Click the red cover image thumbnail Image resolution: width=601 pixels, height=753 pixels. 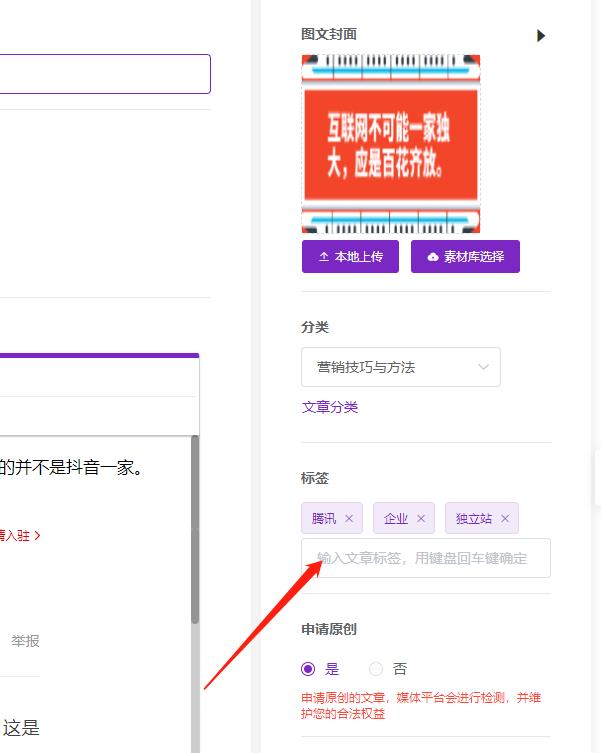(391, 145)
